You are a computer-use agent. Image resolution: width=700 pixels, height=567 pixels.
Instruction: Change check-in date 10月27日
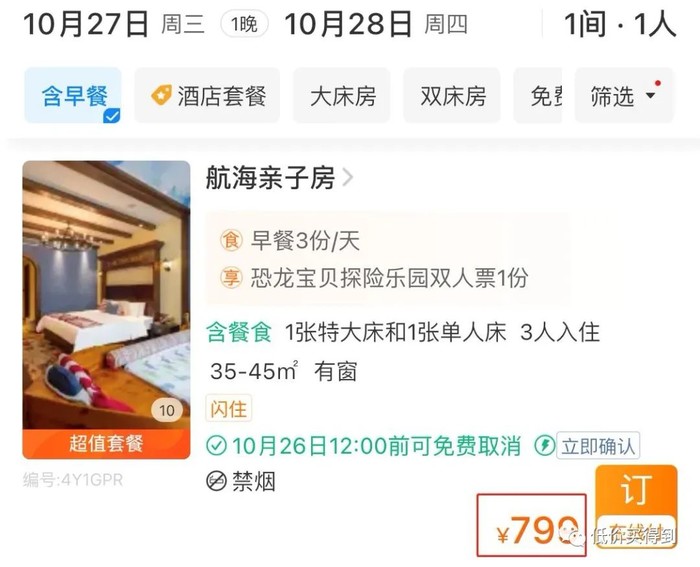coord(86,24)
